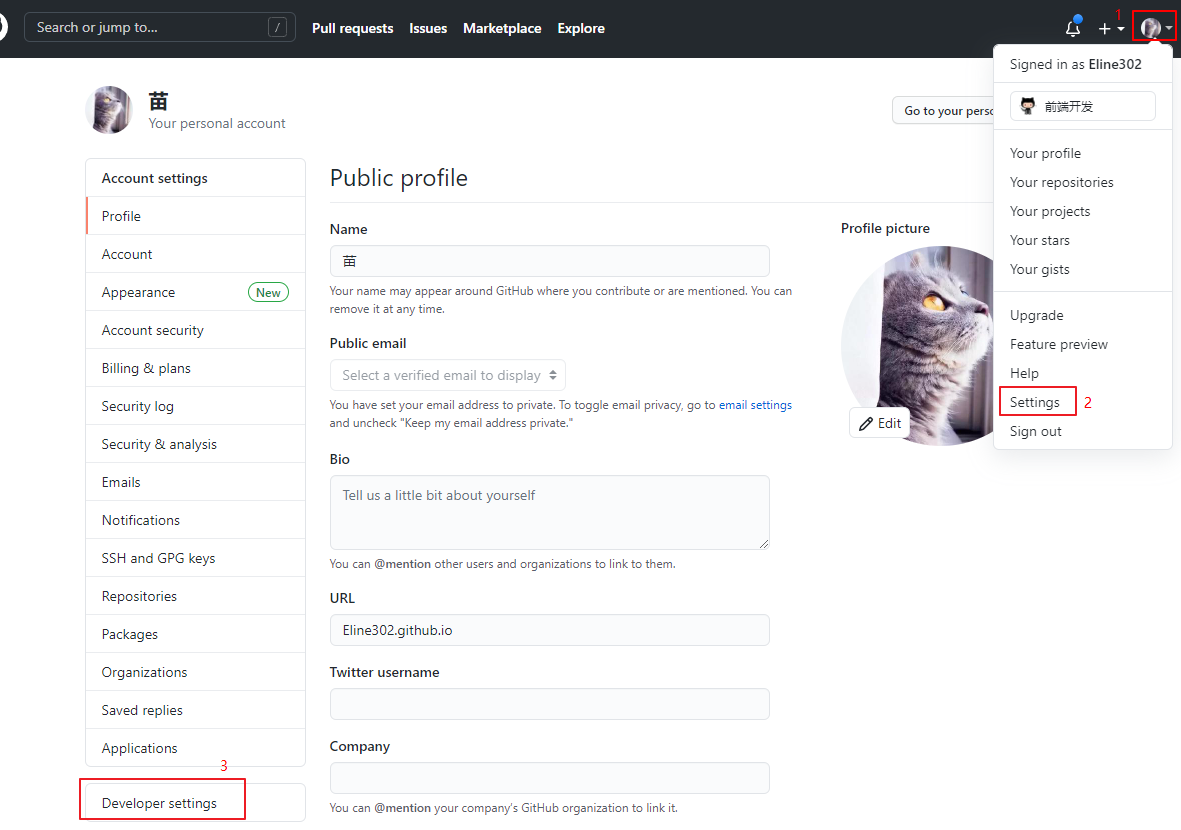This screenshot has width=1181, height=830.
Task: Click the small cat avatar beside account name
Action: (109, 110)
